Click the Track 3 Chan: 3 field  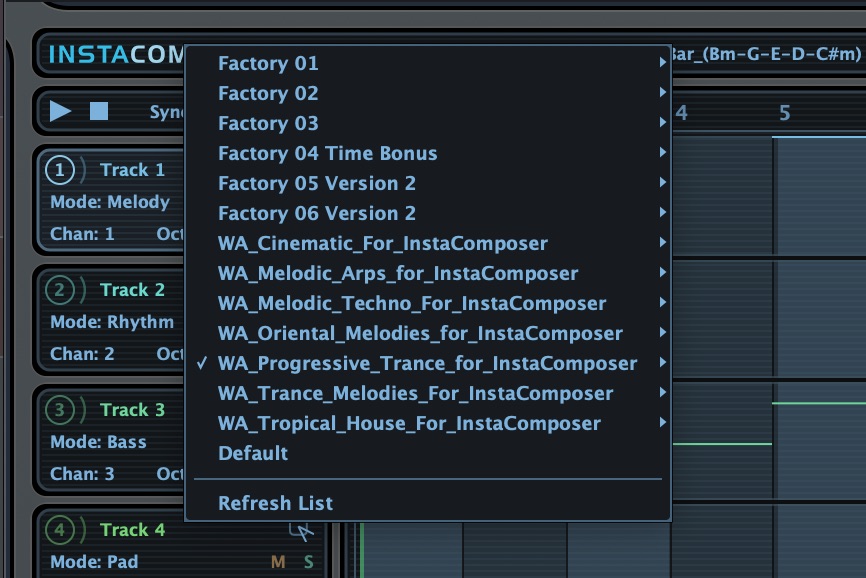coord(83,474)
